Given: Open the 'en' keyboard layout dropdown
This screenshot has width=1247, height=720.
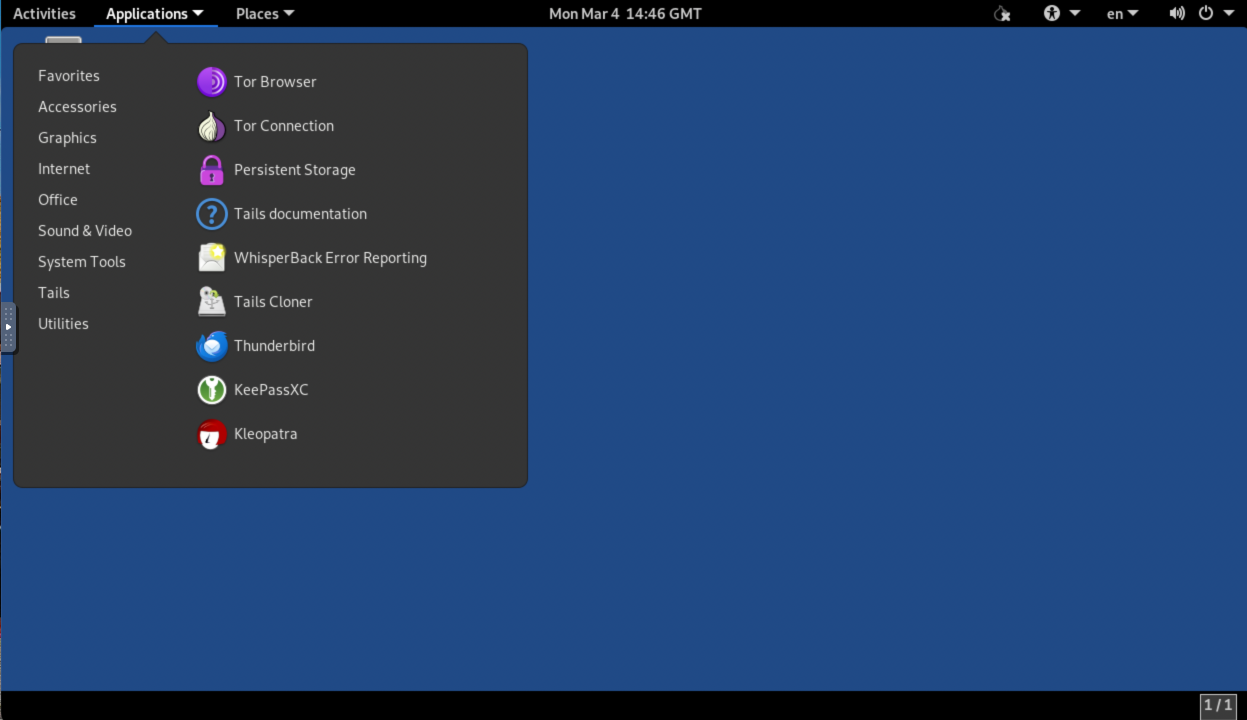Looking at the screenshot, I should click(x=1122, y=14).
